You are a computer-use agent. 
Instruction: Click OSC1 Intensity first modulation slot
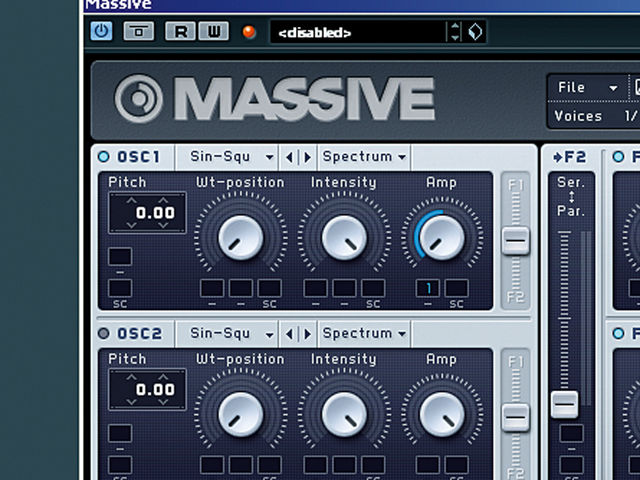[316, 288]
